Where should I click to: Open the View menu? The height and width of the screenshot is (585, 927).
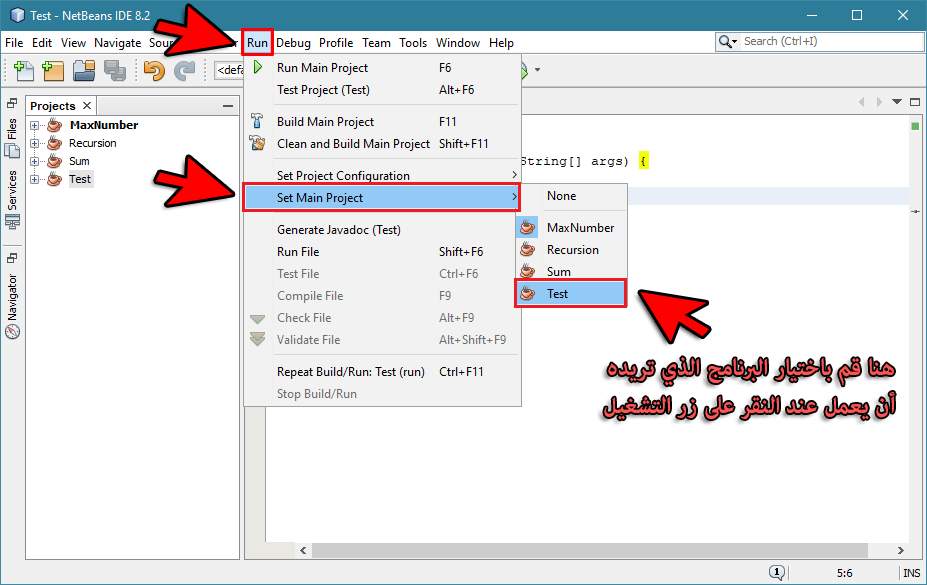[x=73, y=43]
